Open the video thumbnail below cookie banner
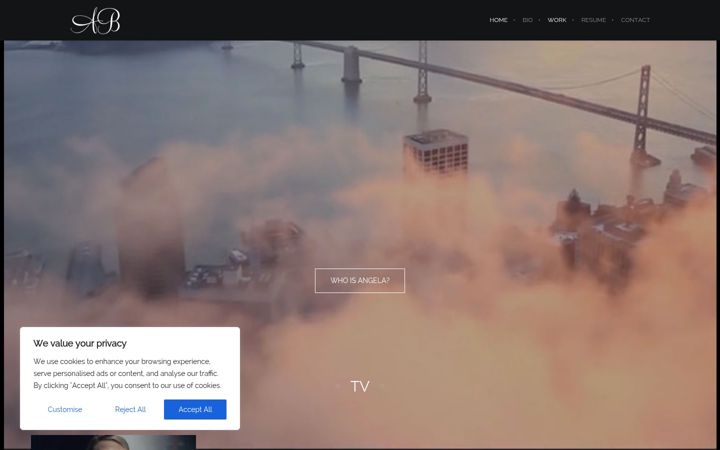 point(113,442)
